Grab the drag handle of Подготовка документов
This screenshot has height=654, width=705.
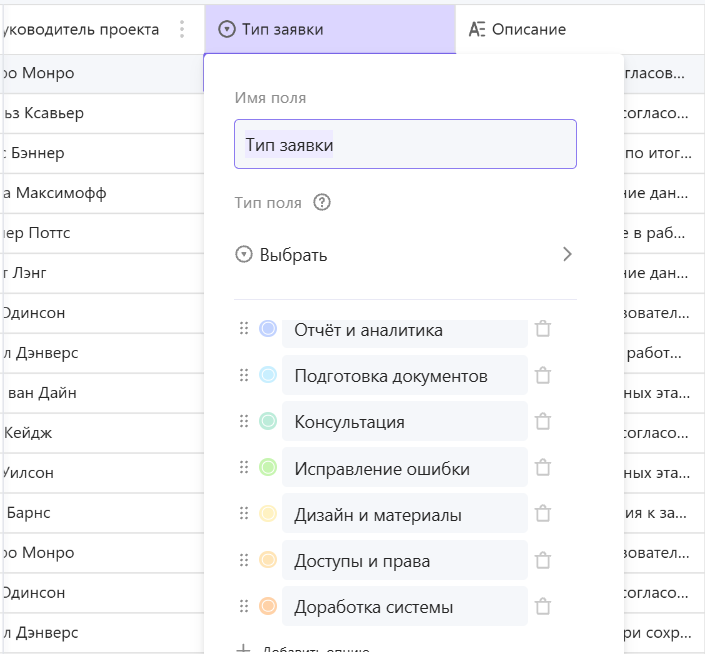tap(244, 375)
